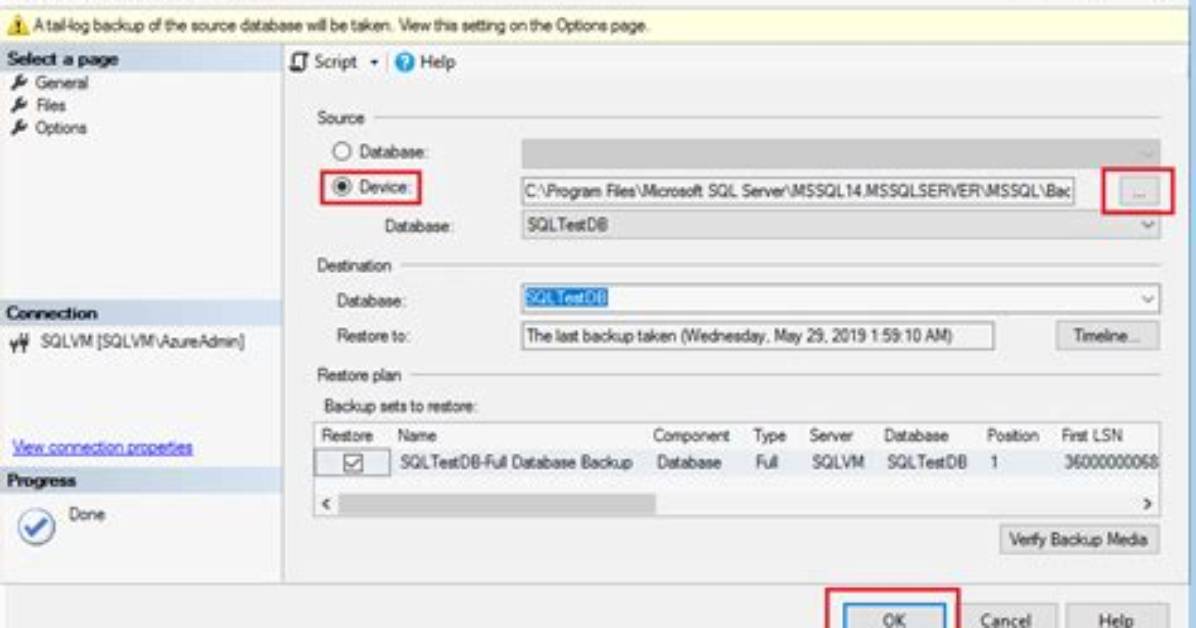Select the Database source radio button
The image size is (1196, 628).
click(x=342, y=151)
